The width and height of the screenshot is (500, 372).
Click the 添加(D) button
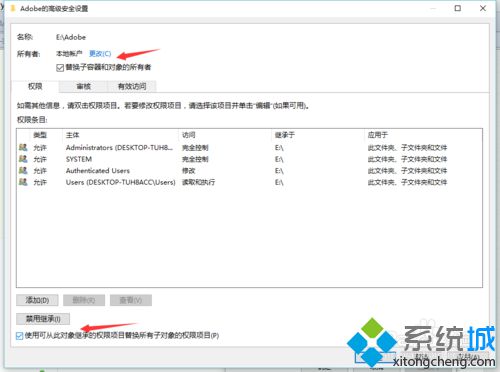coord(37,300)
